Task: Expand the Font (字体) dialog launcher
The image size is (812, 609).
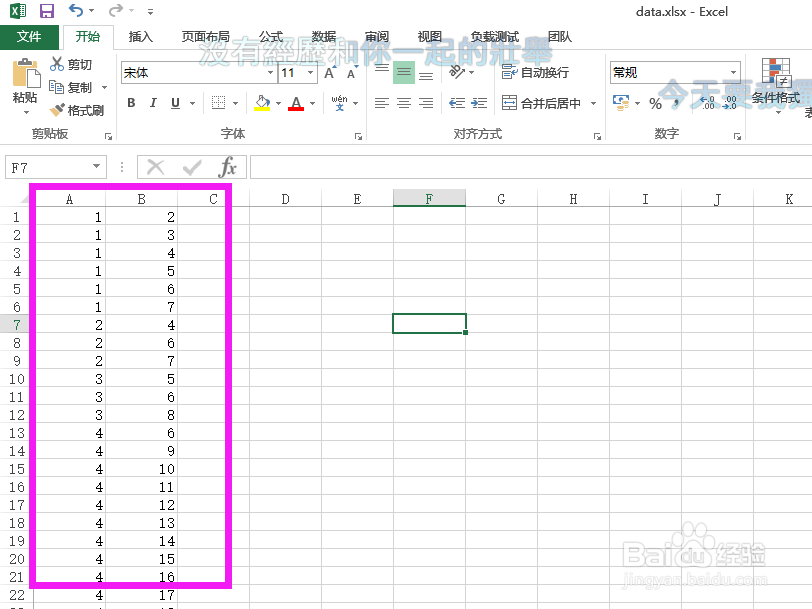Action: coord(358,136)
